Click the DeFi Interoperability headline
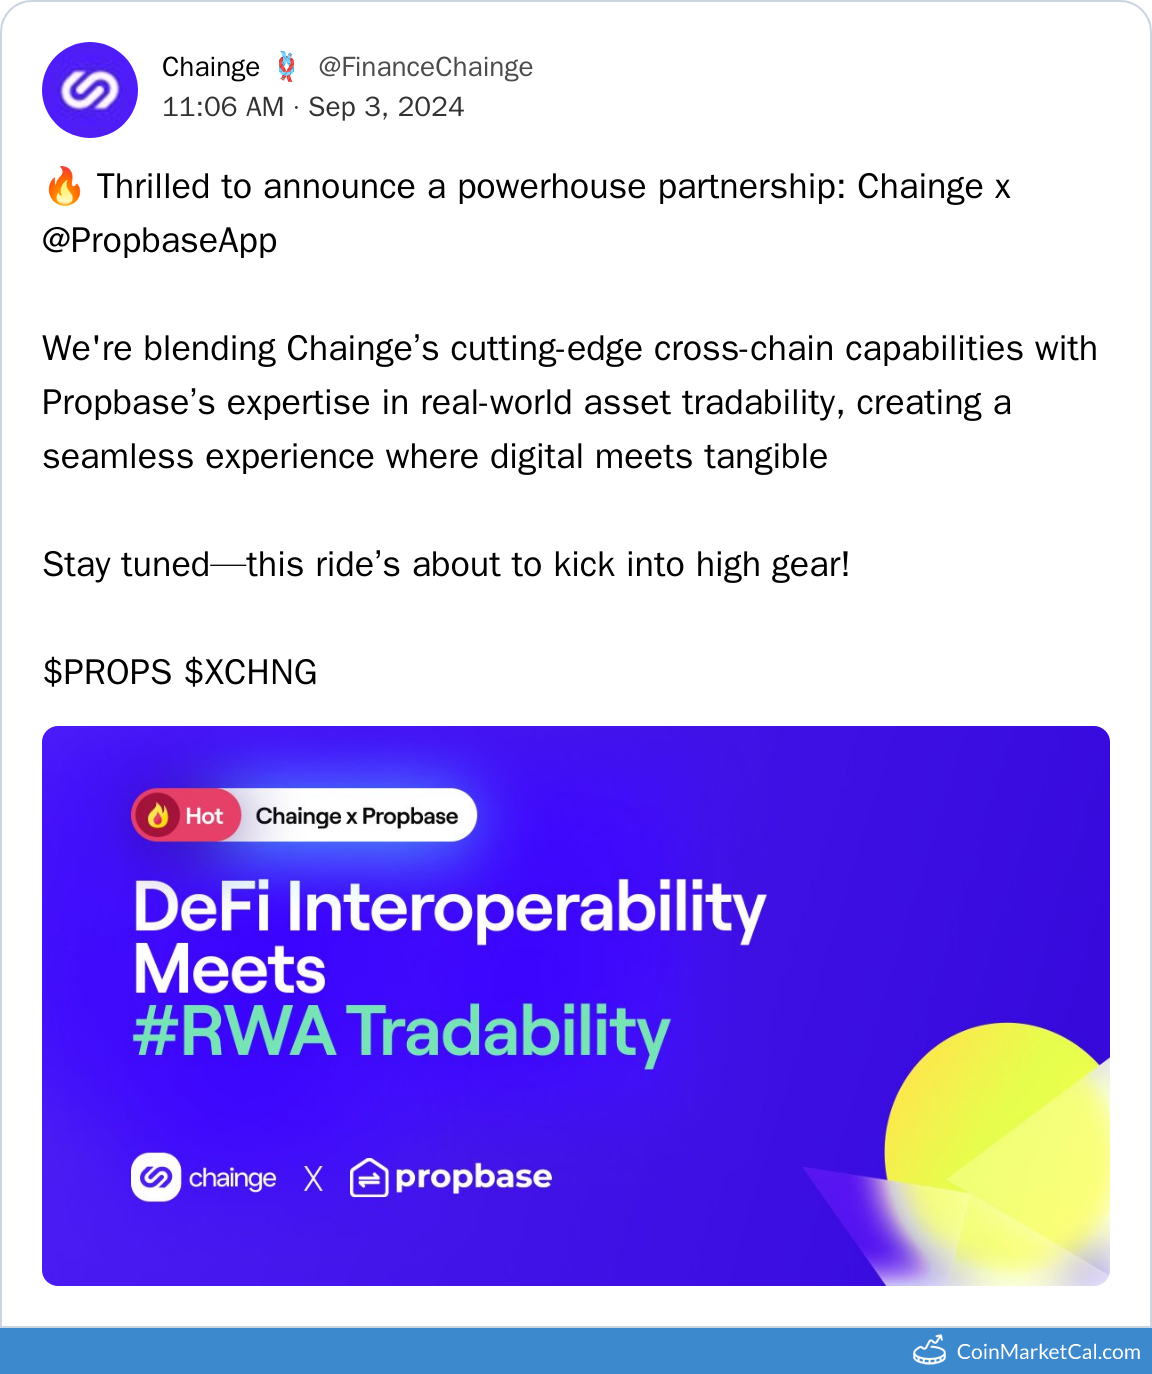Screen dimensions: 1152x1374 [x=450, y=908]
